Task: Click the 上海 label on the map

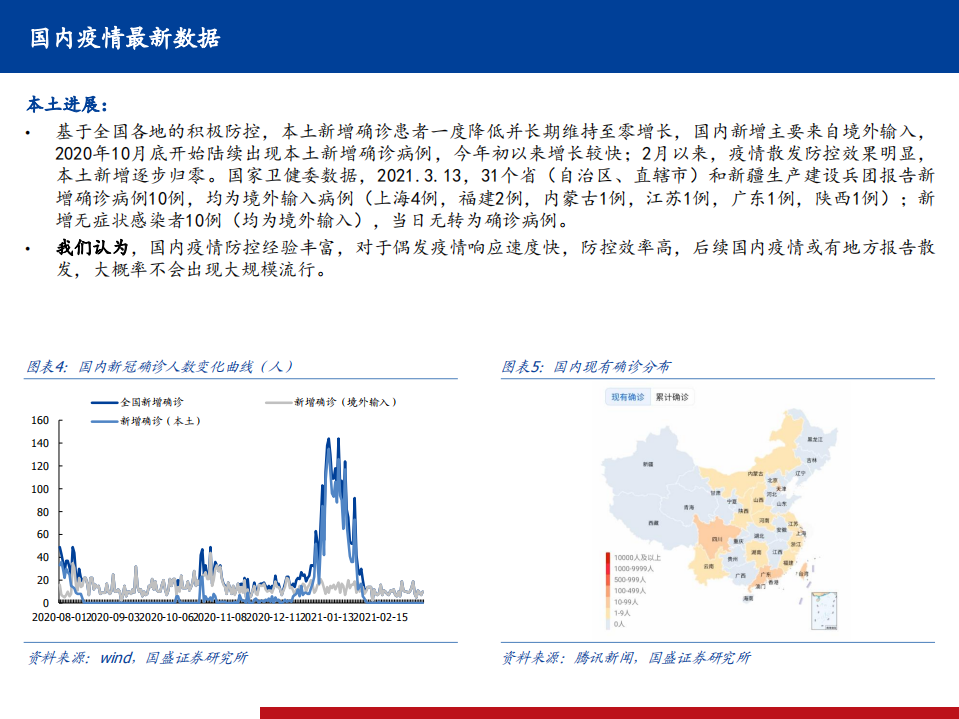Action: (802, 533)
